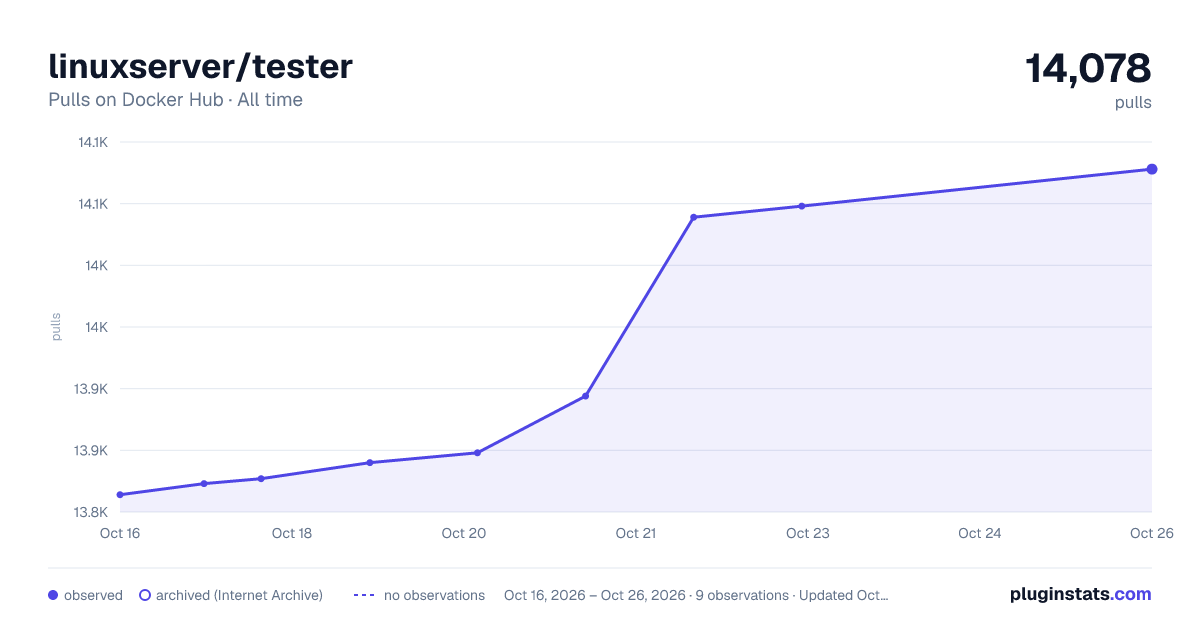1200x630 pixels.
Task: Click the Oct 20 x-axis label
Action: pyautogui.click(x=464, y=533)
